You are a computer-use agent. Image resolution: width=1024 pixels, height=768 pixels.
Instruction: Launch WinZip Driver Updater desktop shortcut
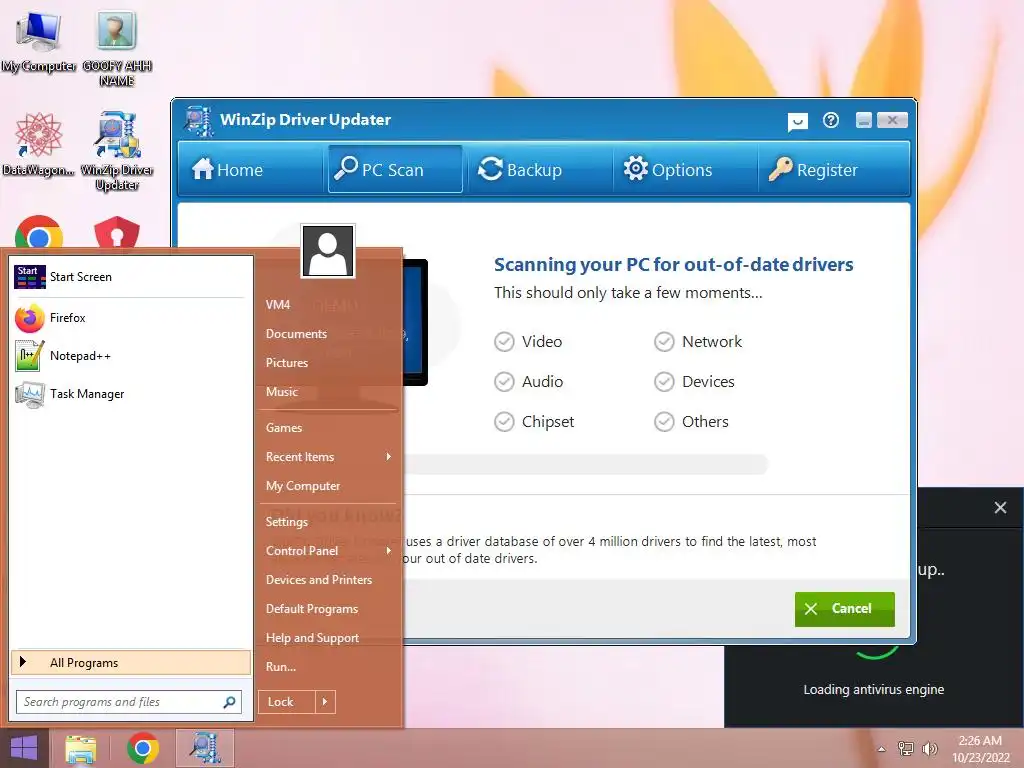117,151
